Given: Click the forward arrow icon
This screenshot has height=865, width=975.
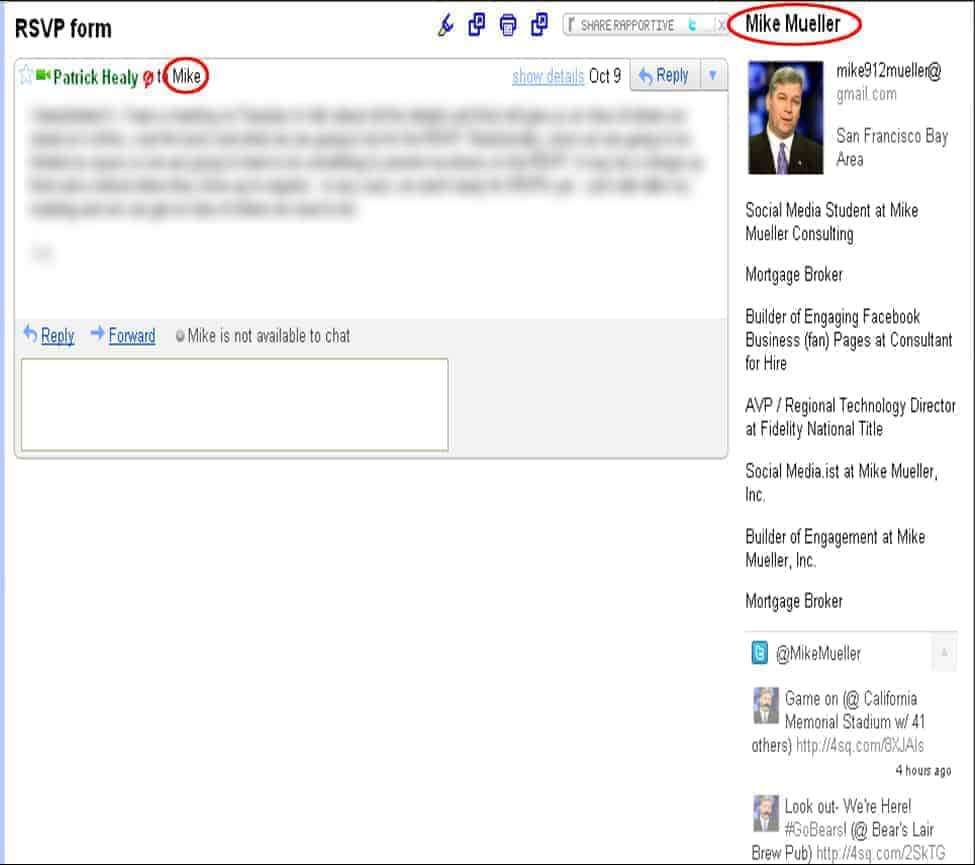Looking at the screenshot, I should click(97, 334).
